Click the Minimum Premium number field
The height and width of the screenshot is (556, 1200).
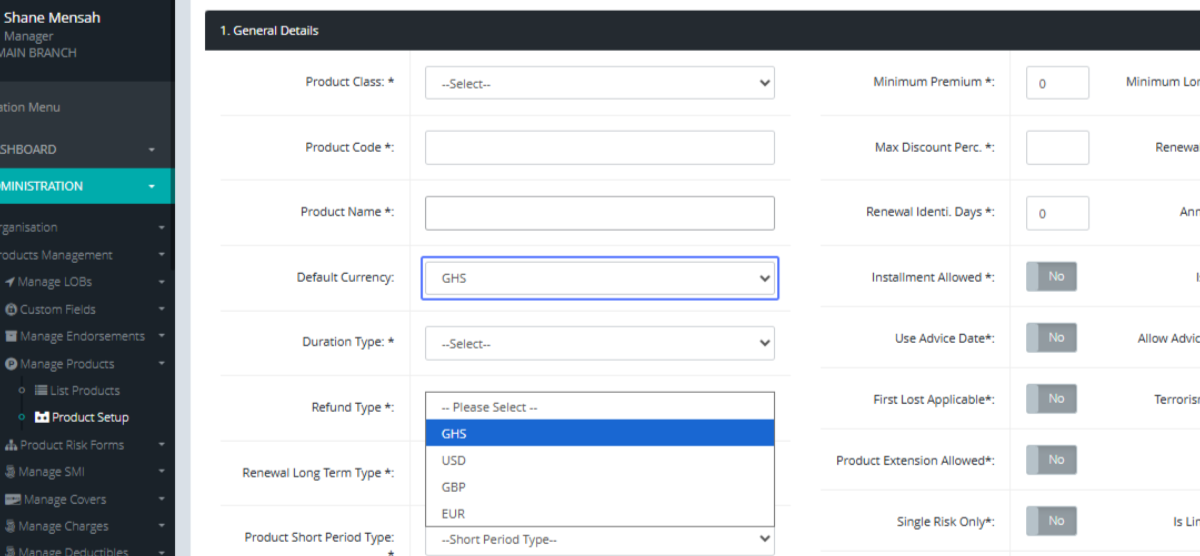pyautogui.click(x=1057, y=83)
